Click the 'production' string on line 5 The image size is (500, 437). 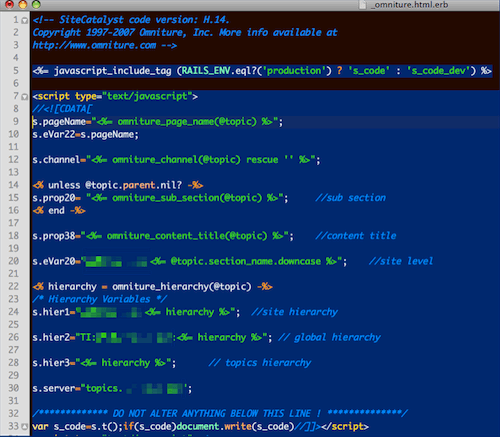tap(294, 71)
